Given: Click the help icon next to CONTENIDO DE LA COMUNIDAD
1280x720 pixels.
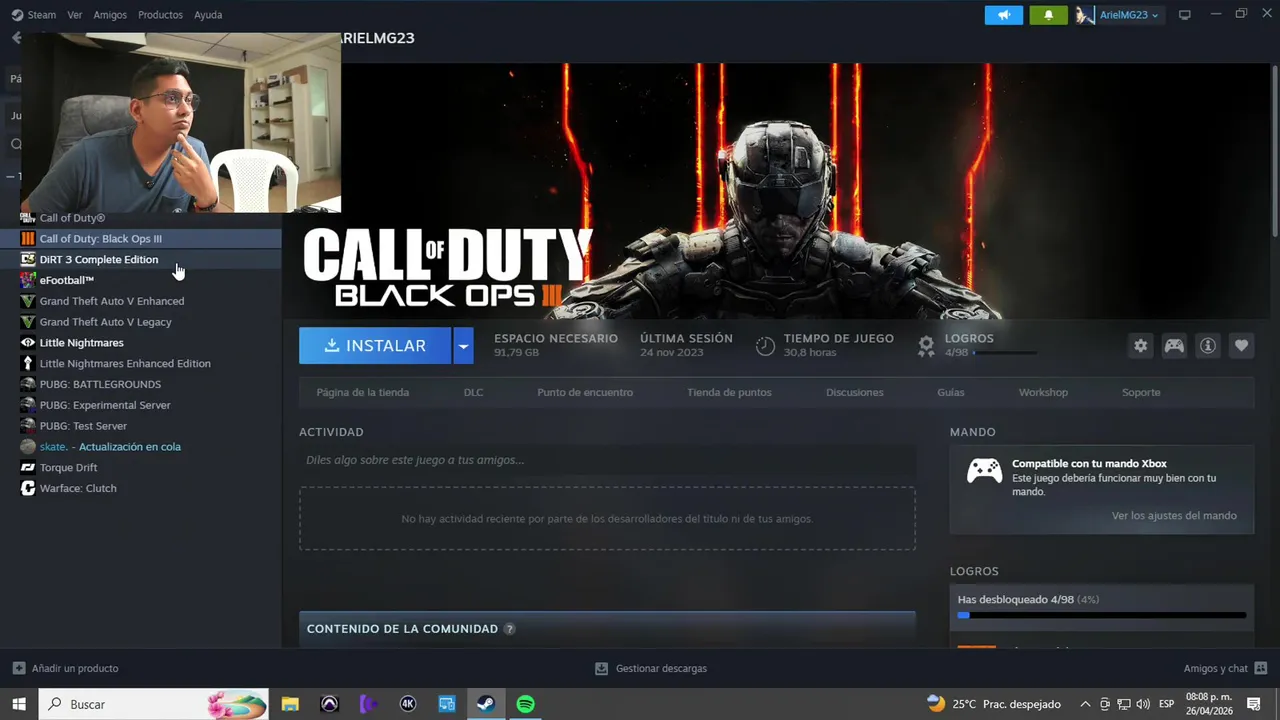Looking at the screenshot, I should coord(510,629).
